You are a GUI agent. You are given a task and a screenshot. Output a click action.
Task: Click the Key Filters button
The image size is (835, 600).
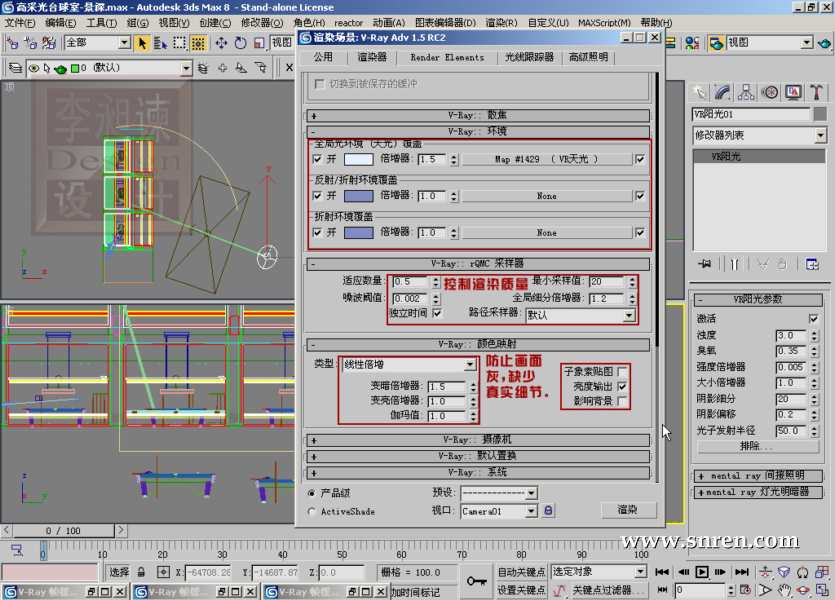pos(608,590)
